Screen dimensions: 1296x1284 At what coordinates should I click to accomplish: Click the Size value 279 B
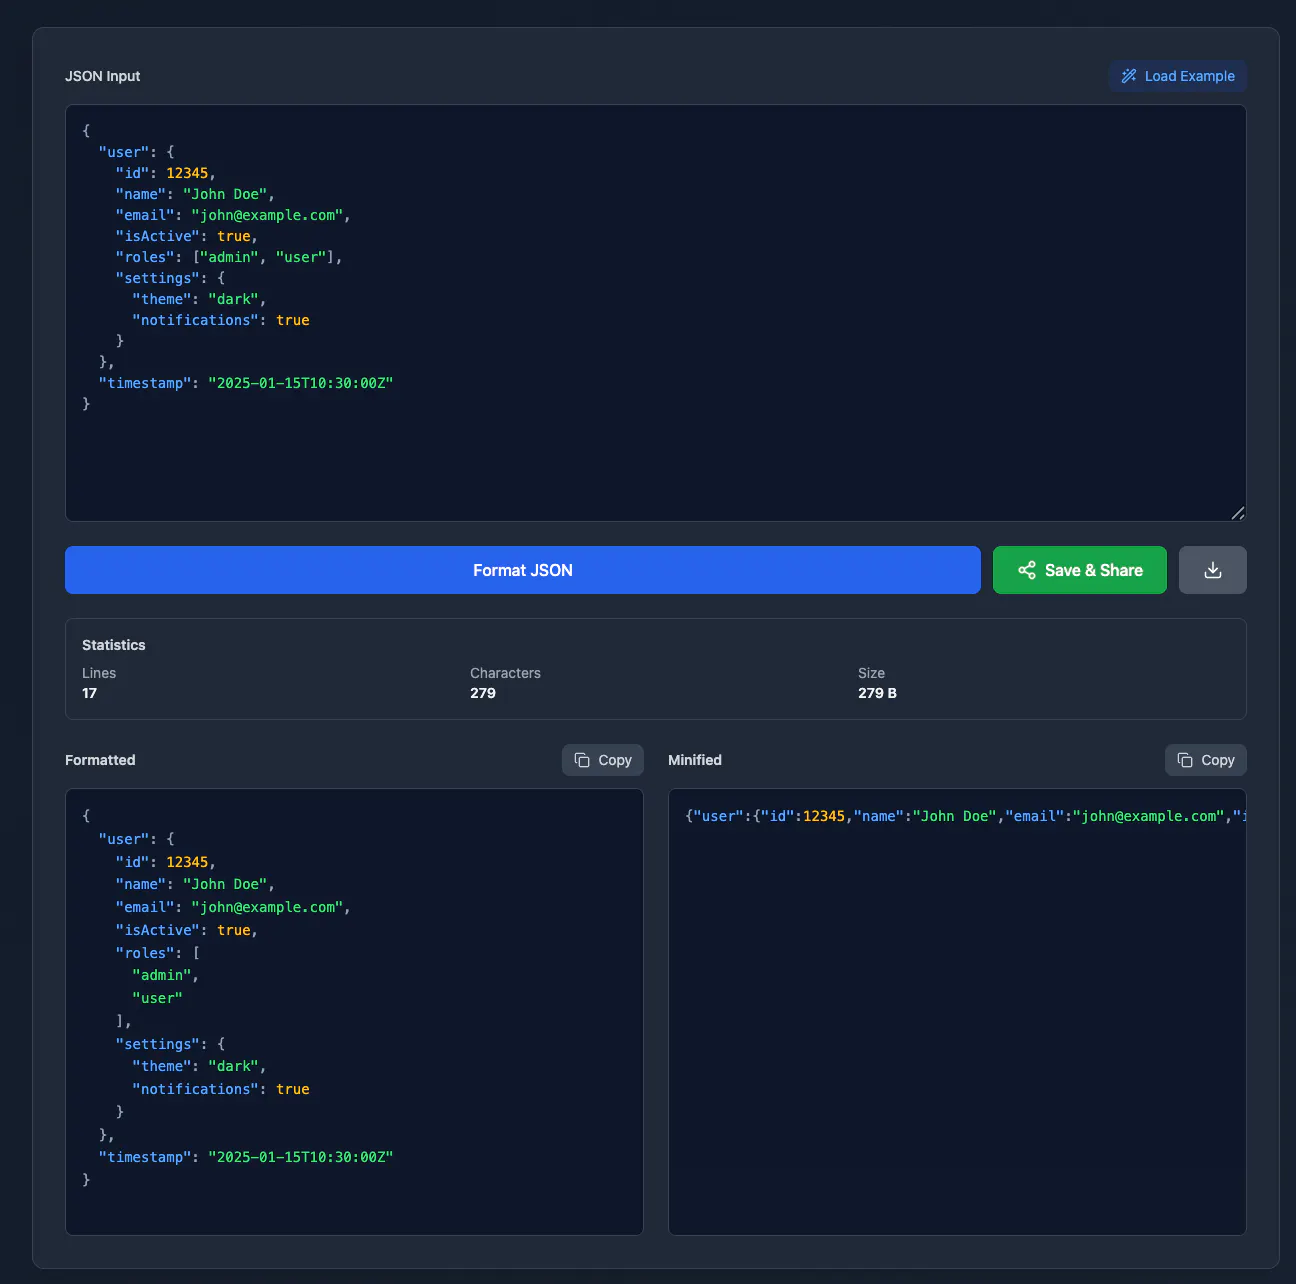(877, 693)
